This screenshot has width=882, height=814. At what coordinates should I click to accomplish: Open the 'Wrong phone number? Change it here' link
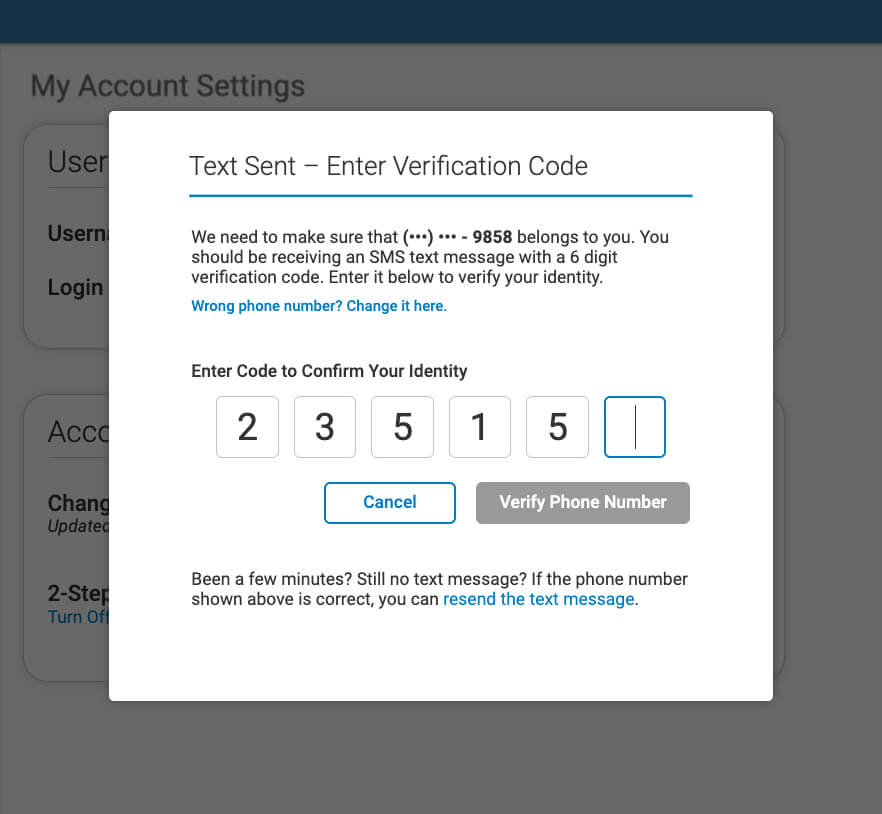pyautogui.click(x=319, y=306)
